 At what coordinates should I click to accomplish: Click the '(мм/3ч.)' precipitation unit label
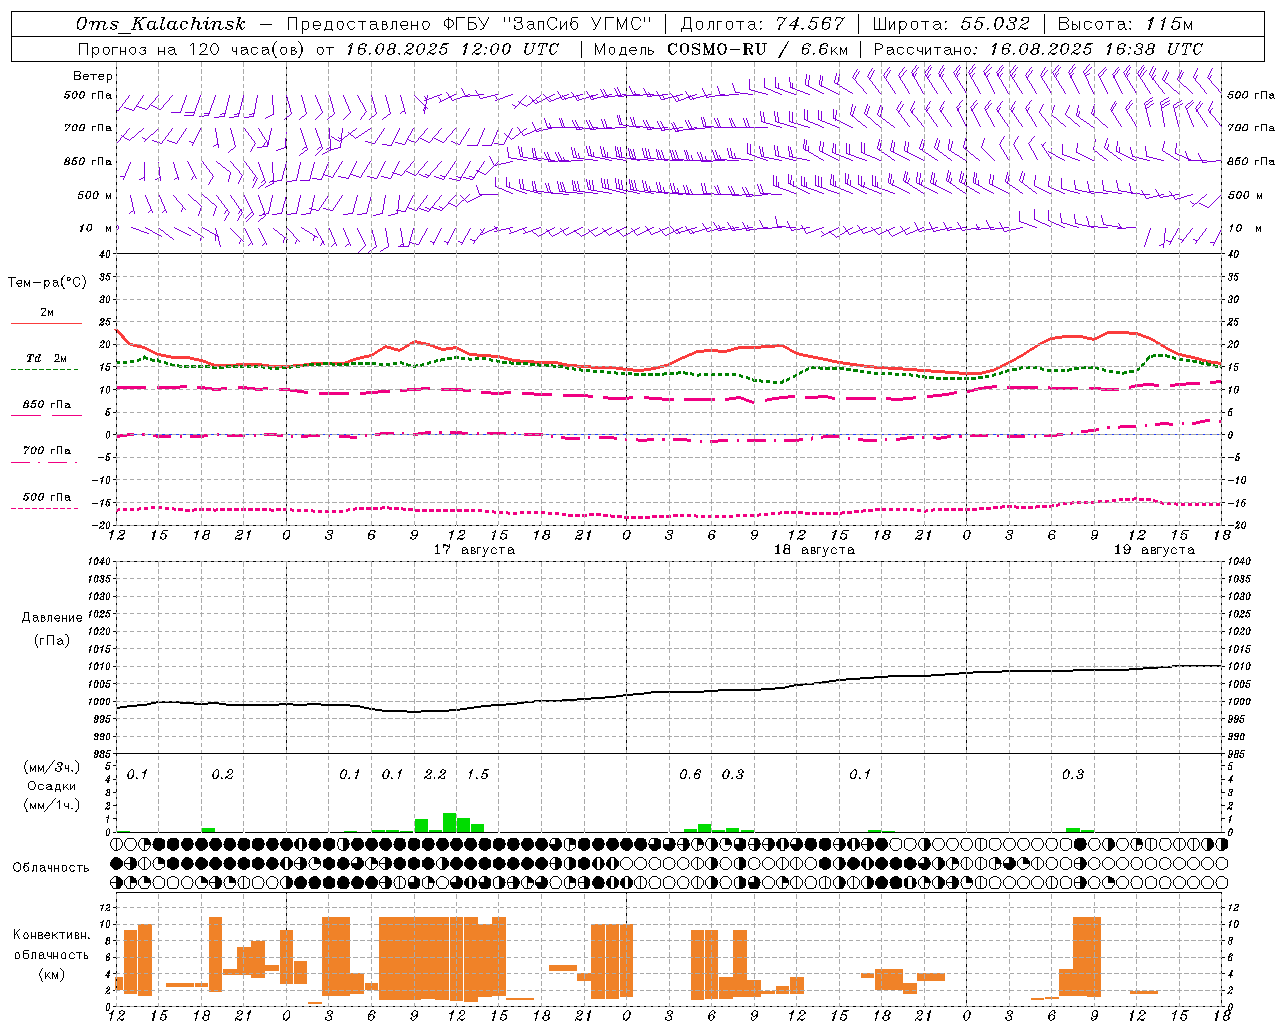coord(52,767)
